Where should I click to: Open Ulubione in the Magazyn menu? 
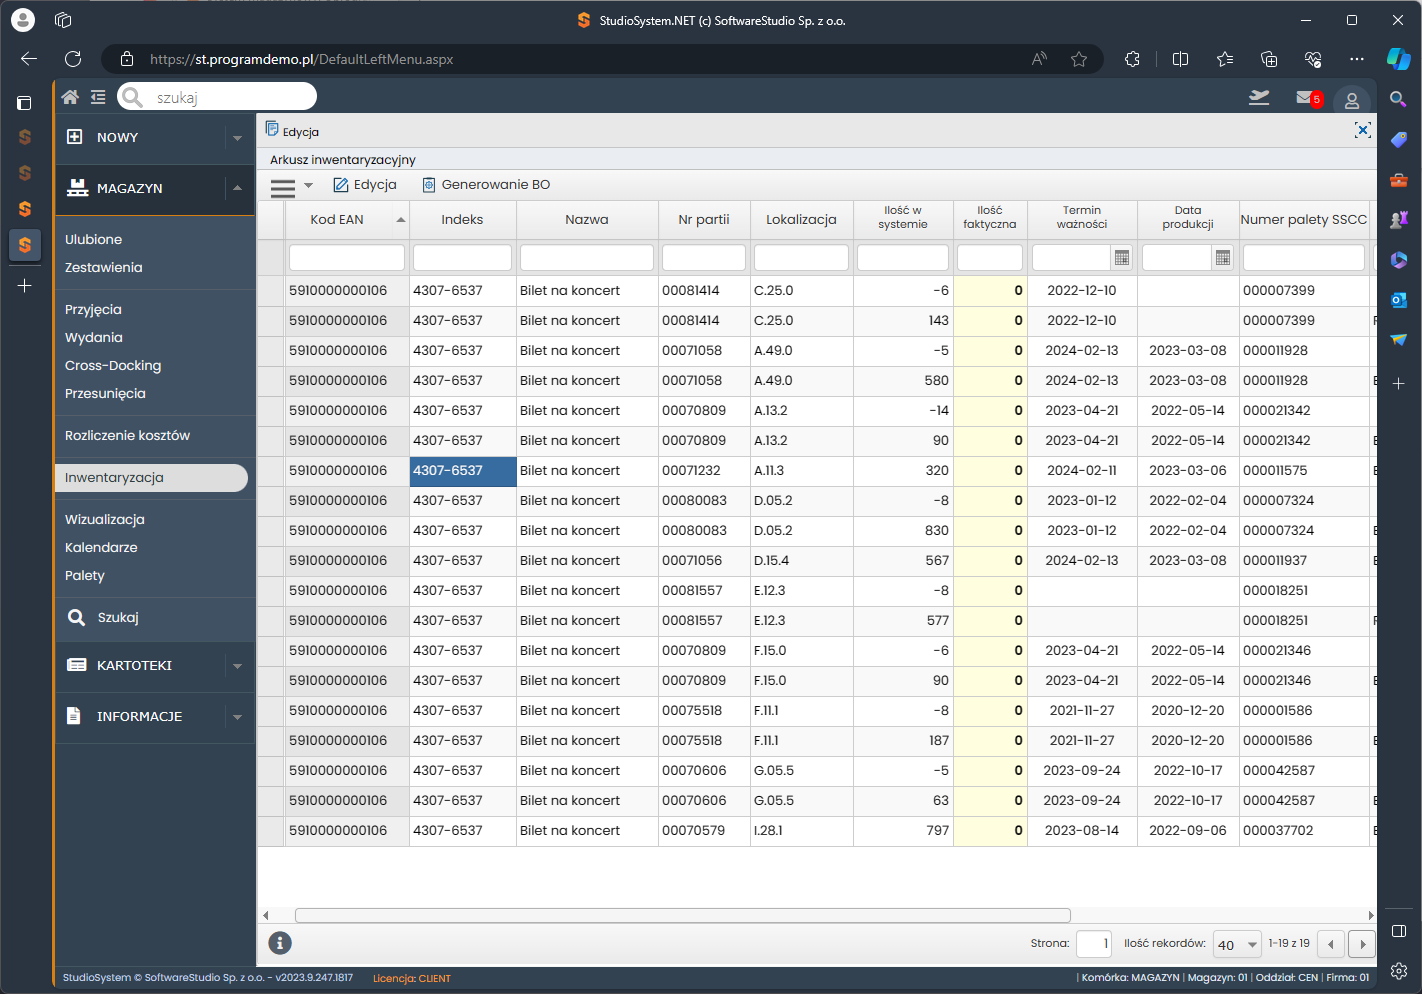[94, 240]
